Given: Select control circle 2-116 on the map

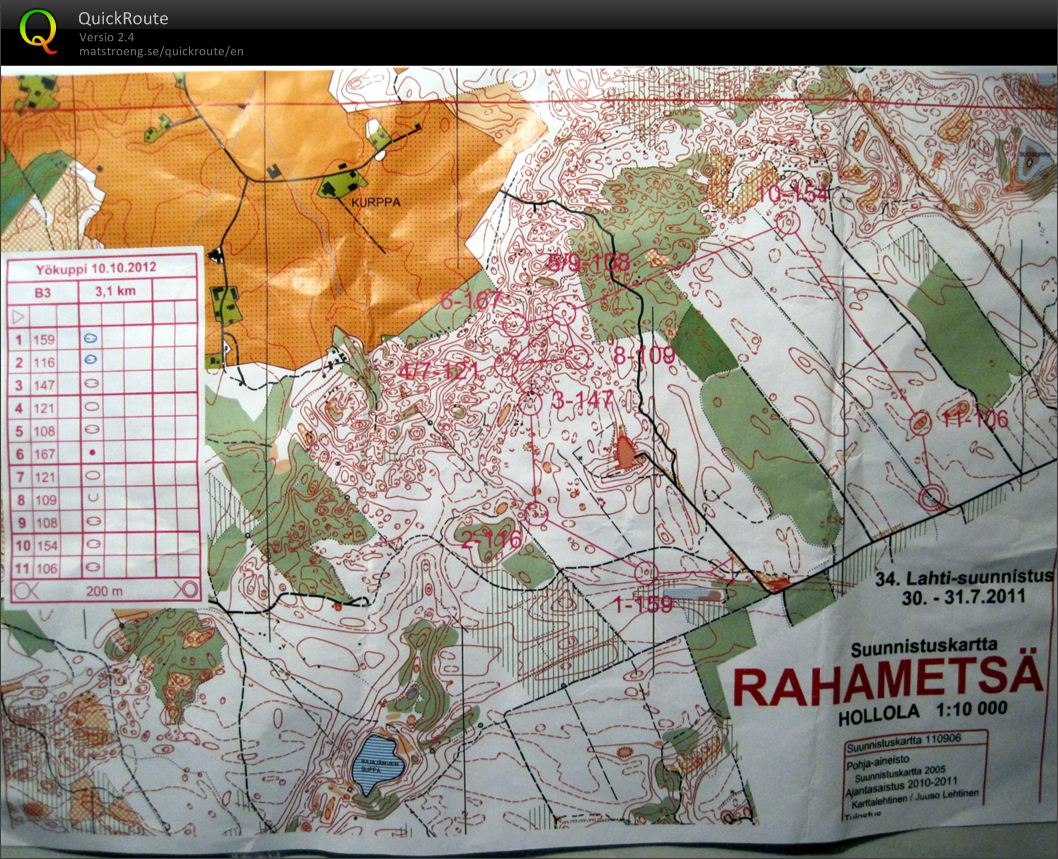Looking at the screenshot, I should pyautogui.click(x=536, y=514).
